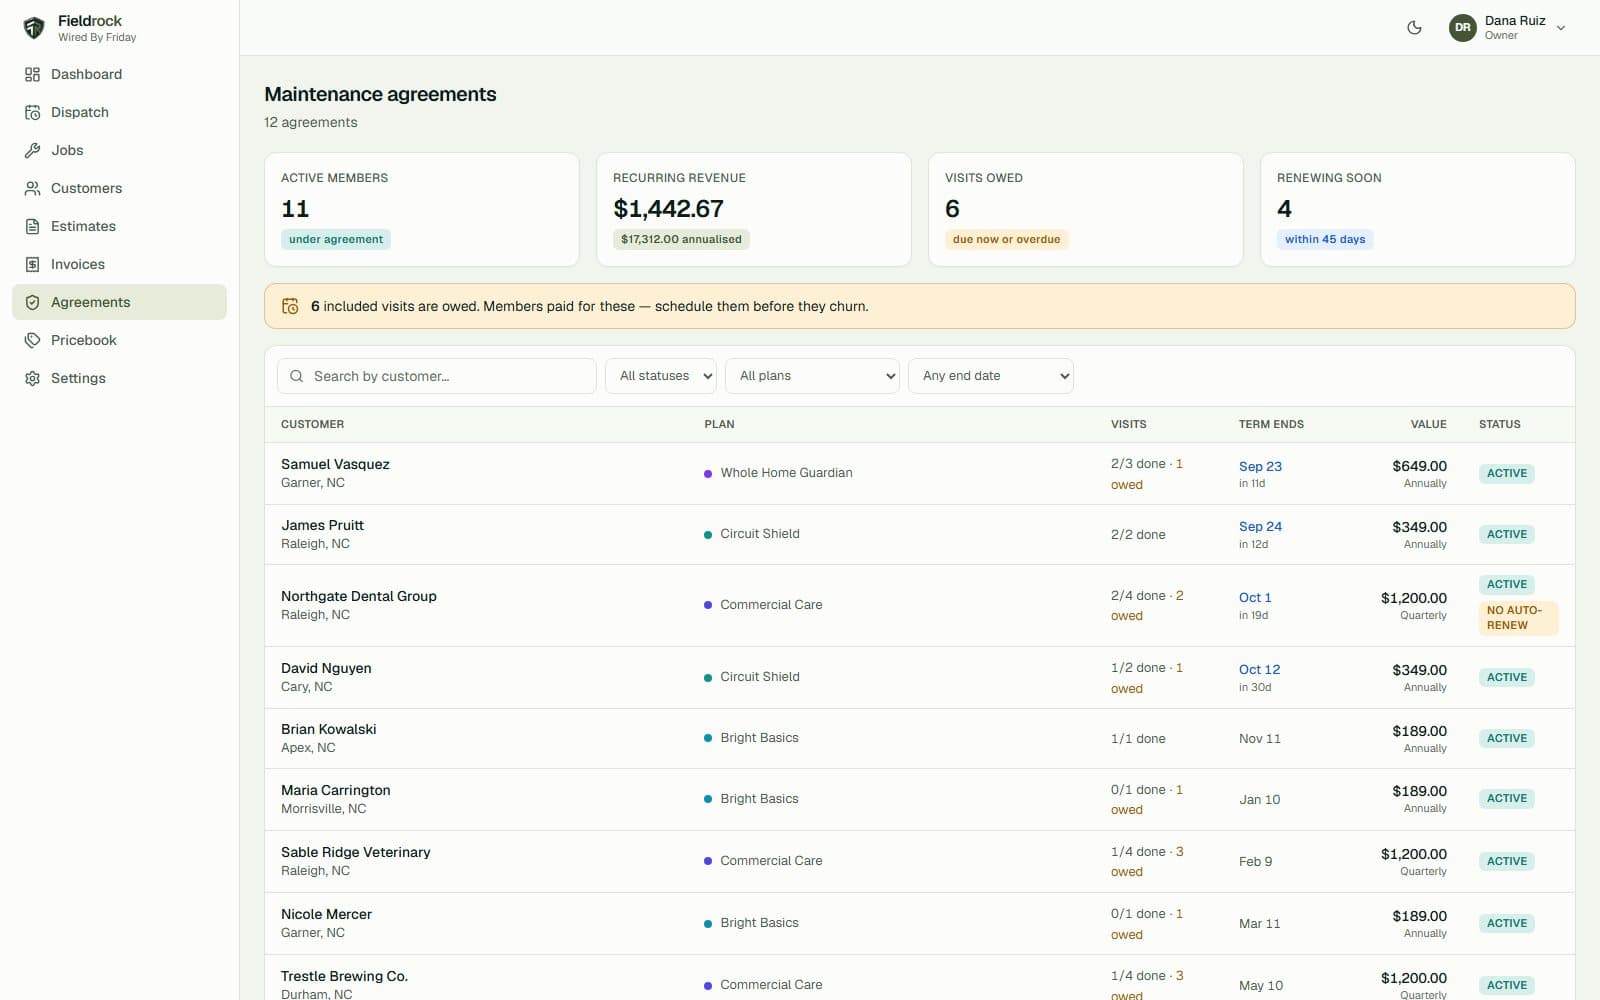Open Northgate Dental Group agreement
The height and width of the screenshot is (1000, 1600).
click(x=359, y=596)
